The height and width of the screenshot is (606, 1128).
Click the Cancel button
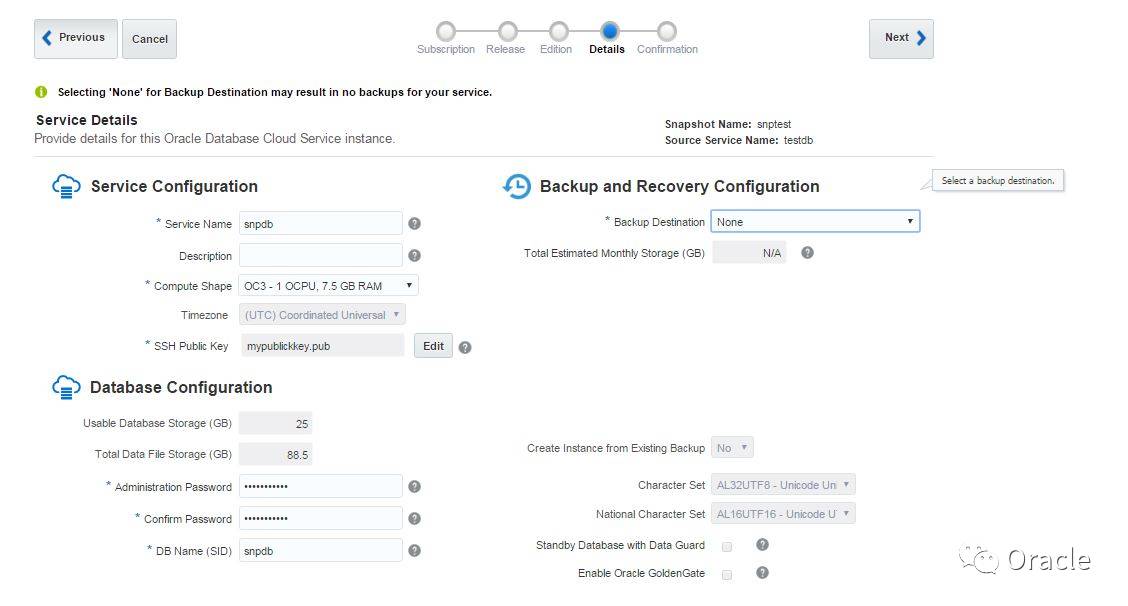click(x=150, y=39)
